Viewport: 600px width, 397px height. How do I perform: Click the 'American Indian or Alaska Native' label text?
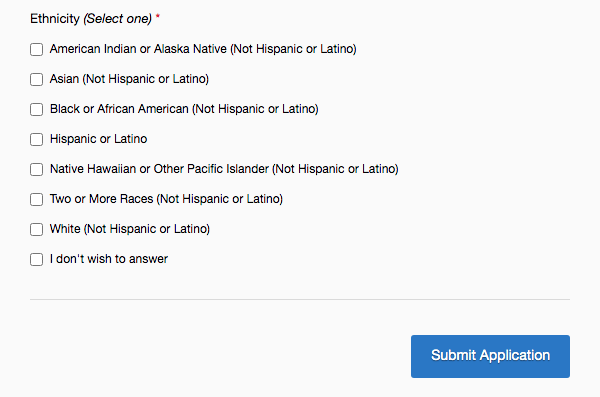pos(203,49)
